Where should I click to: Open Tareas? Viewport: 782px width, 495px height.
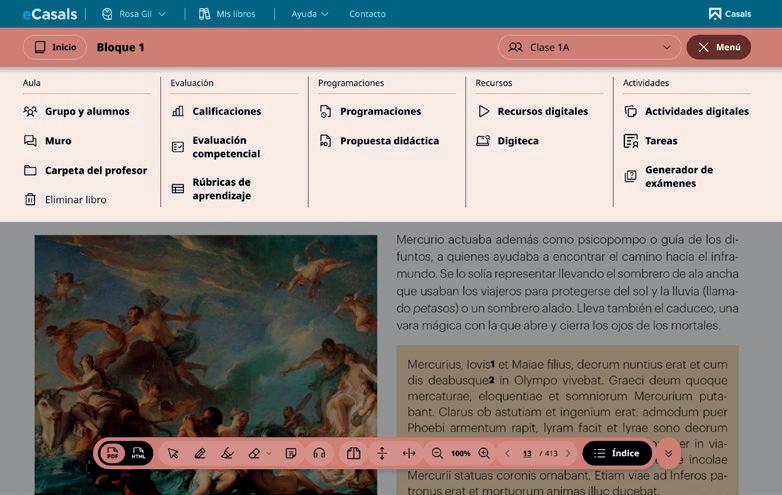(661, 141)
